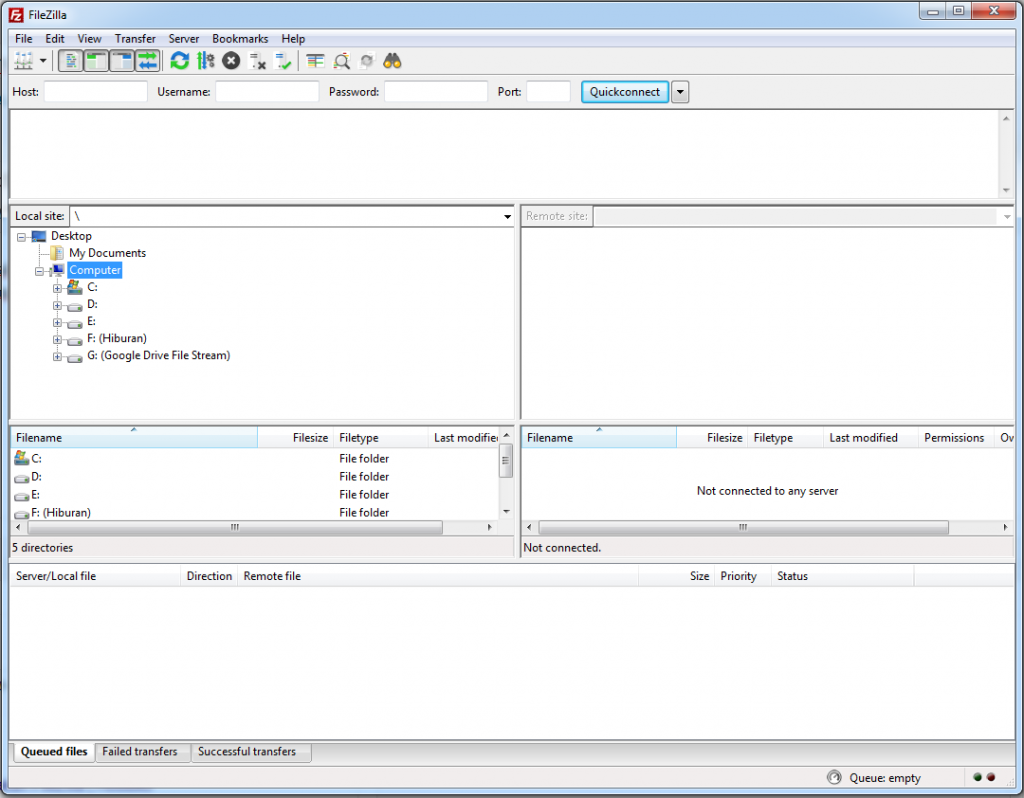Select the C: row in local file list
This screenshot has height=798, width=1024.
tap(255, 458)
